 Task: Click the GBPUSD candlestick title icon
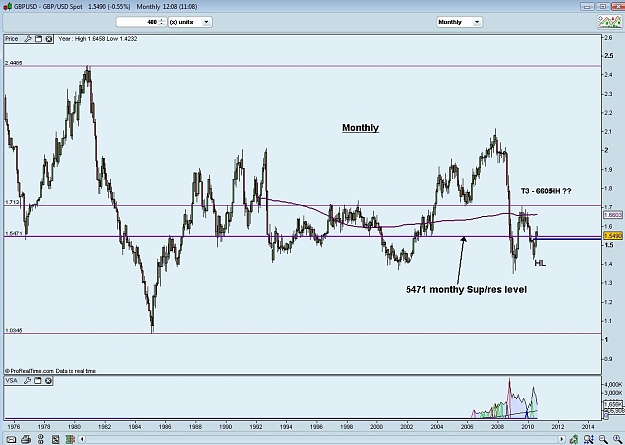point(8,7)
